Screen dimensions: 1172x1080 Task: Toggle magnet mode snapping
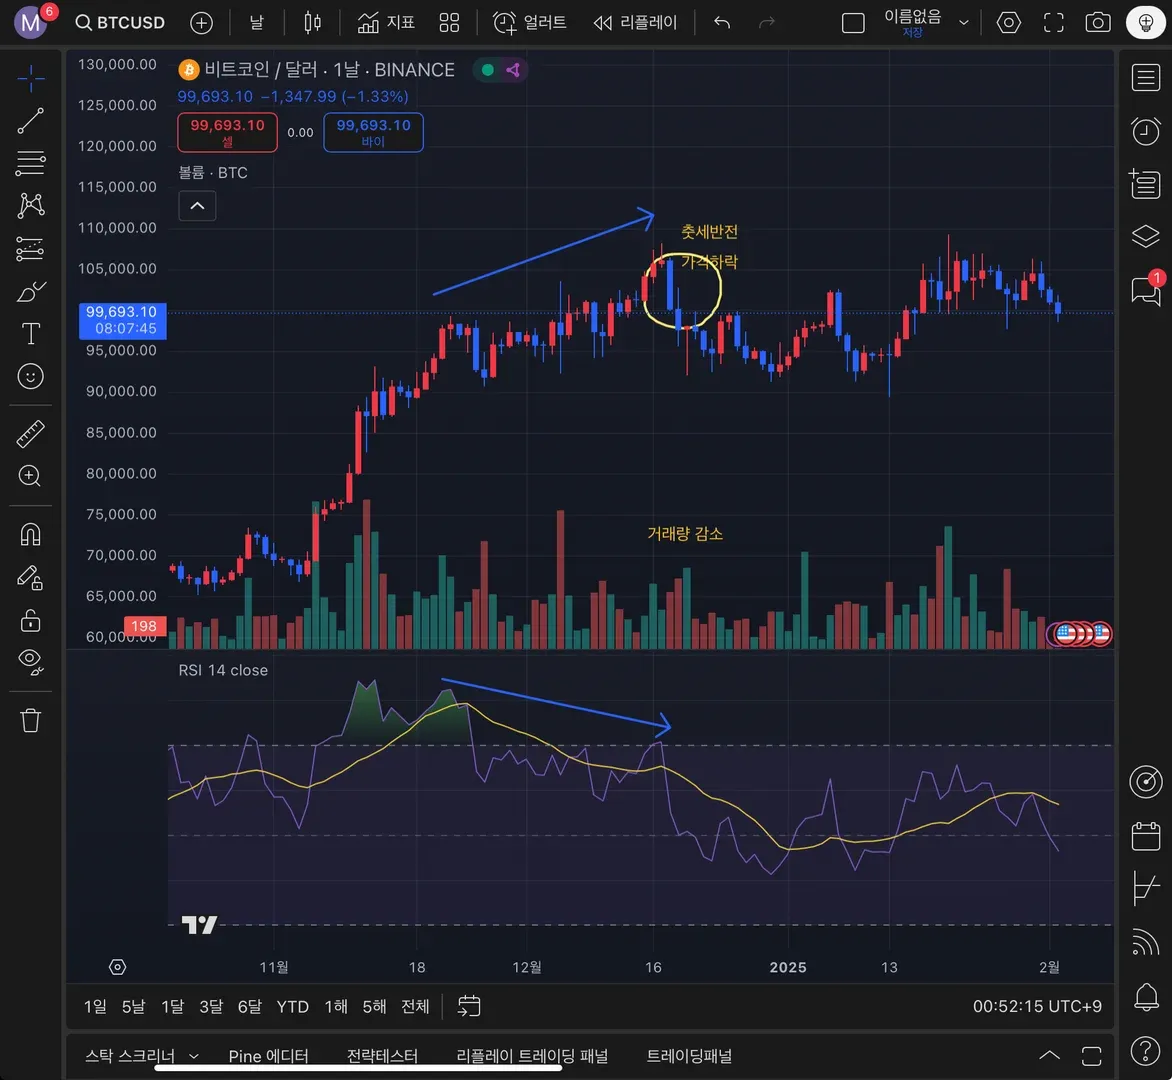click(x=31, y=534)
